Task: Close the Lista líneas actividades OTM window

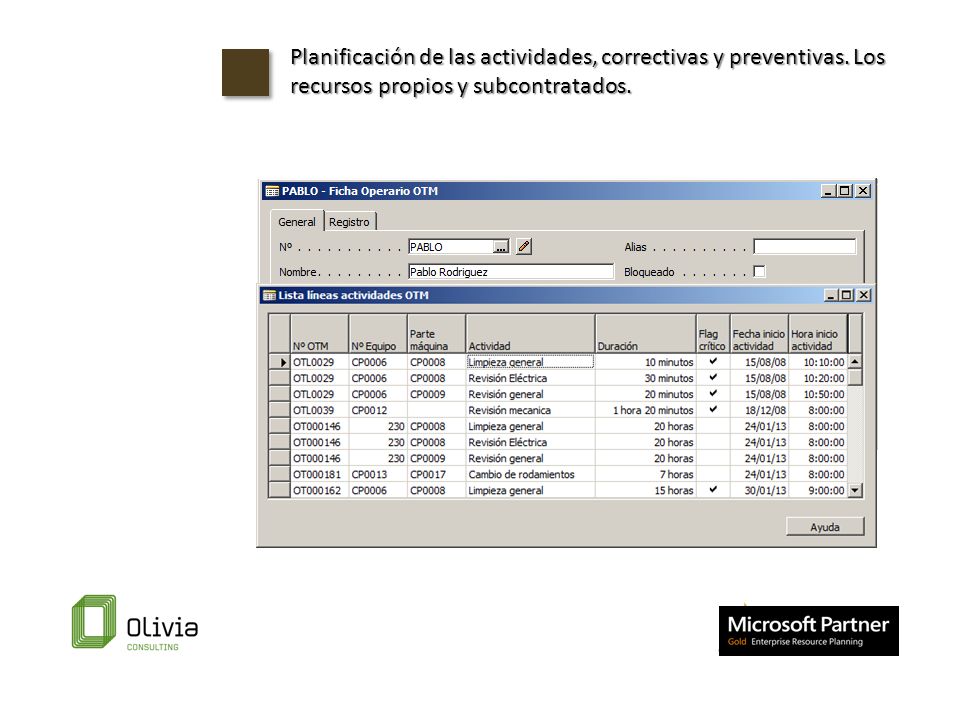Action: point(863,295)
